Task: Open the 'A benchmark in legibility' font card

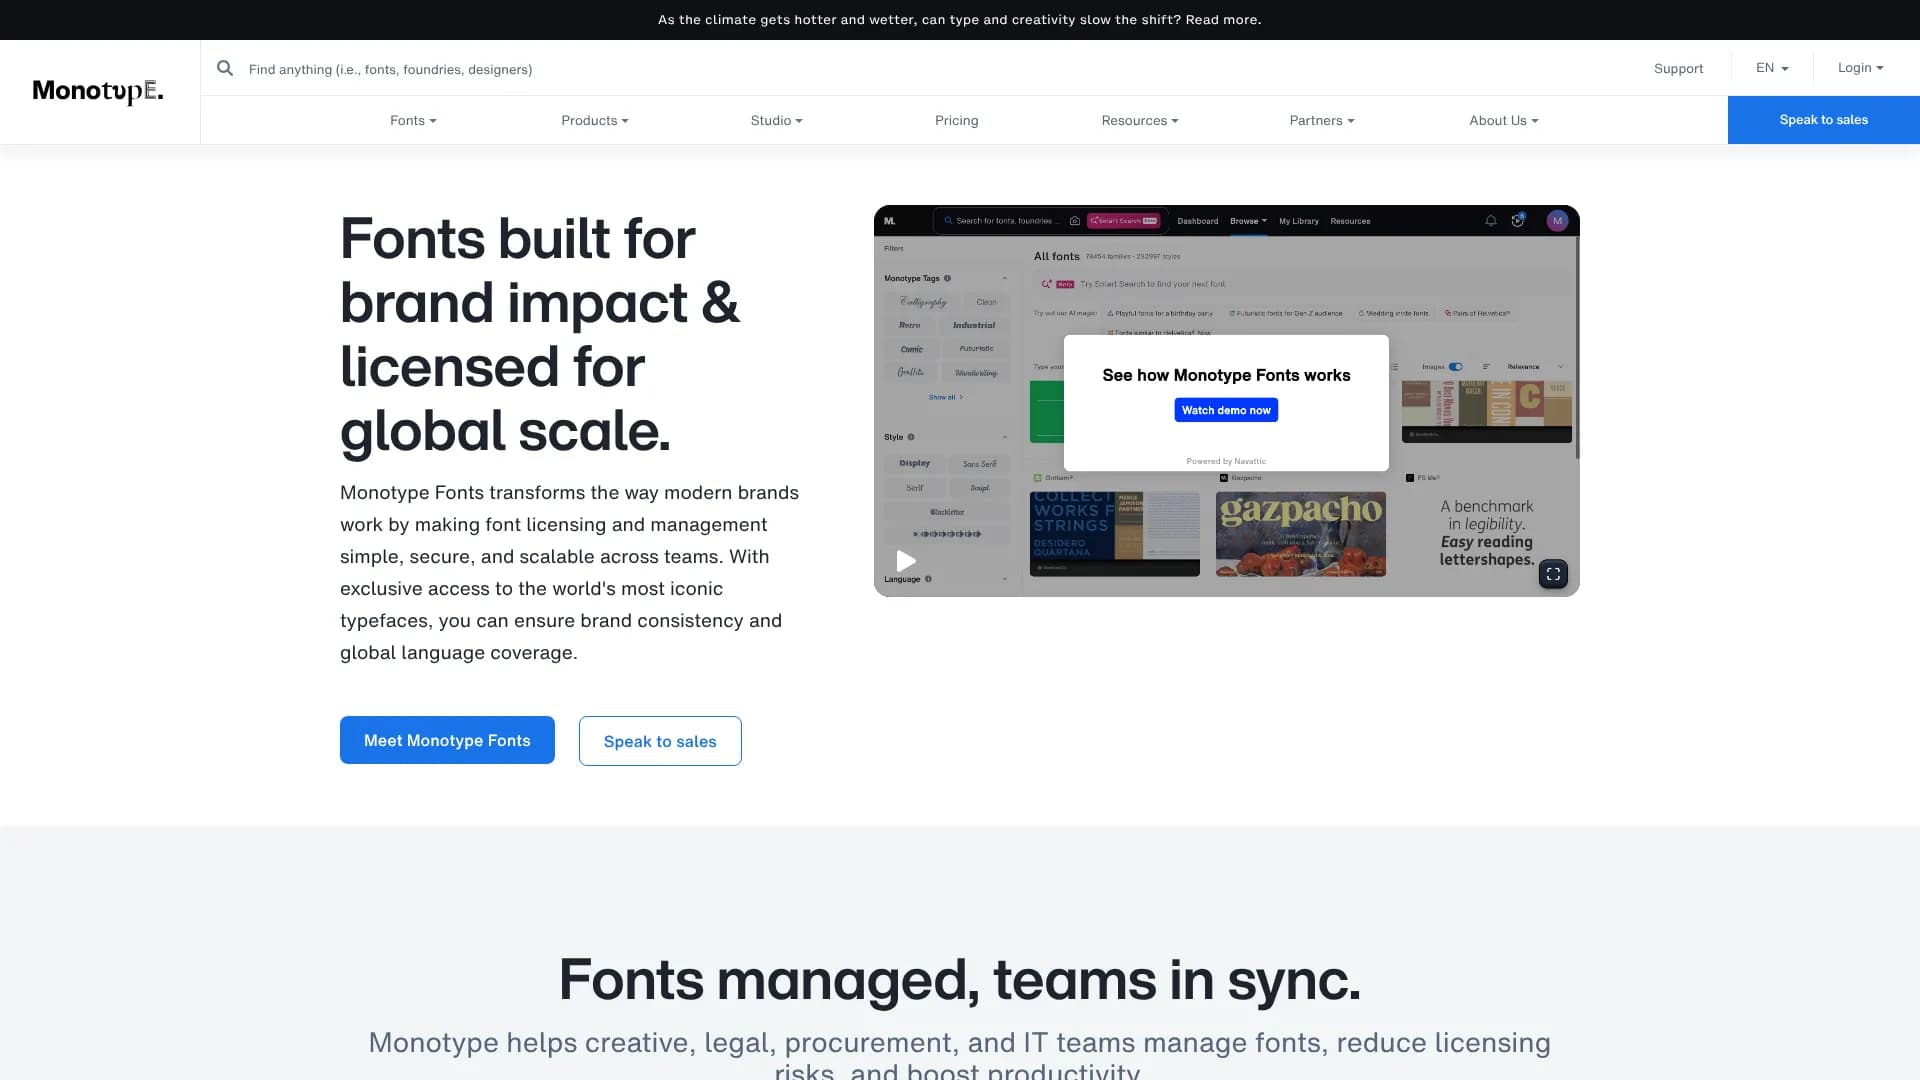Action: (1487, 533)
